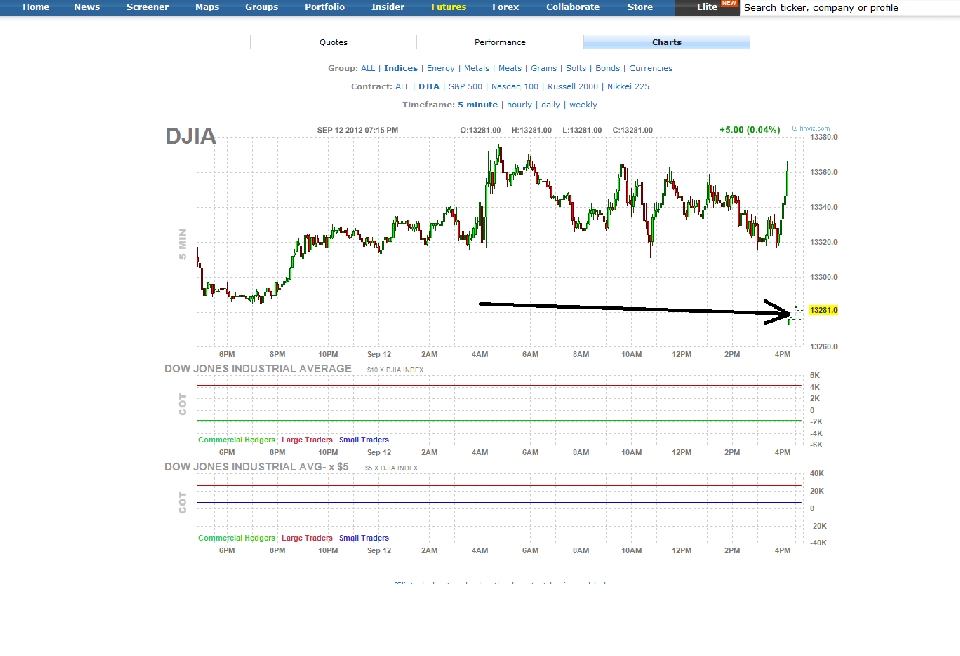The width and height of the screenshot is (960, 656).
Task: Set the timeframe to weekly
Action: [x=583, y=105]
